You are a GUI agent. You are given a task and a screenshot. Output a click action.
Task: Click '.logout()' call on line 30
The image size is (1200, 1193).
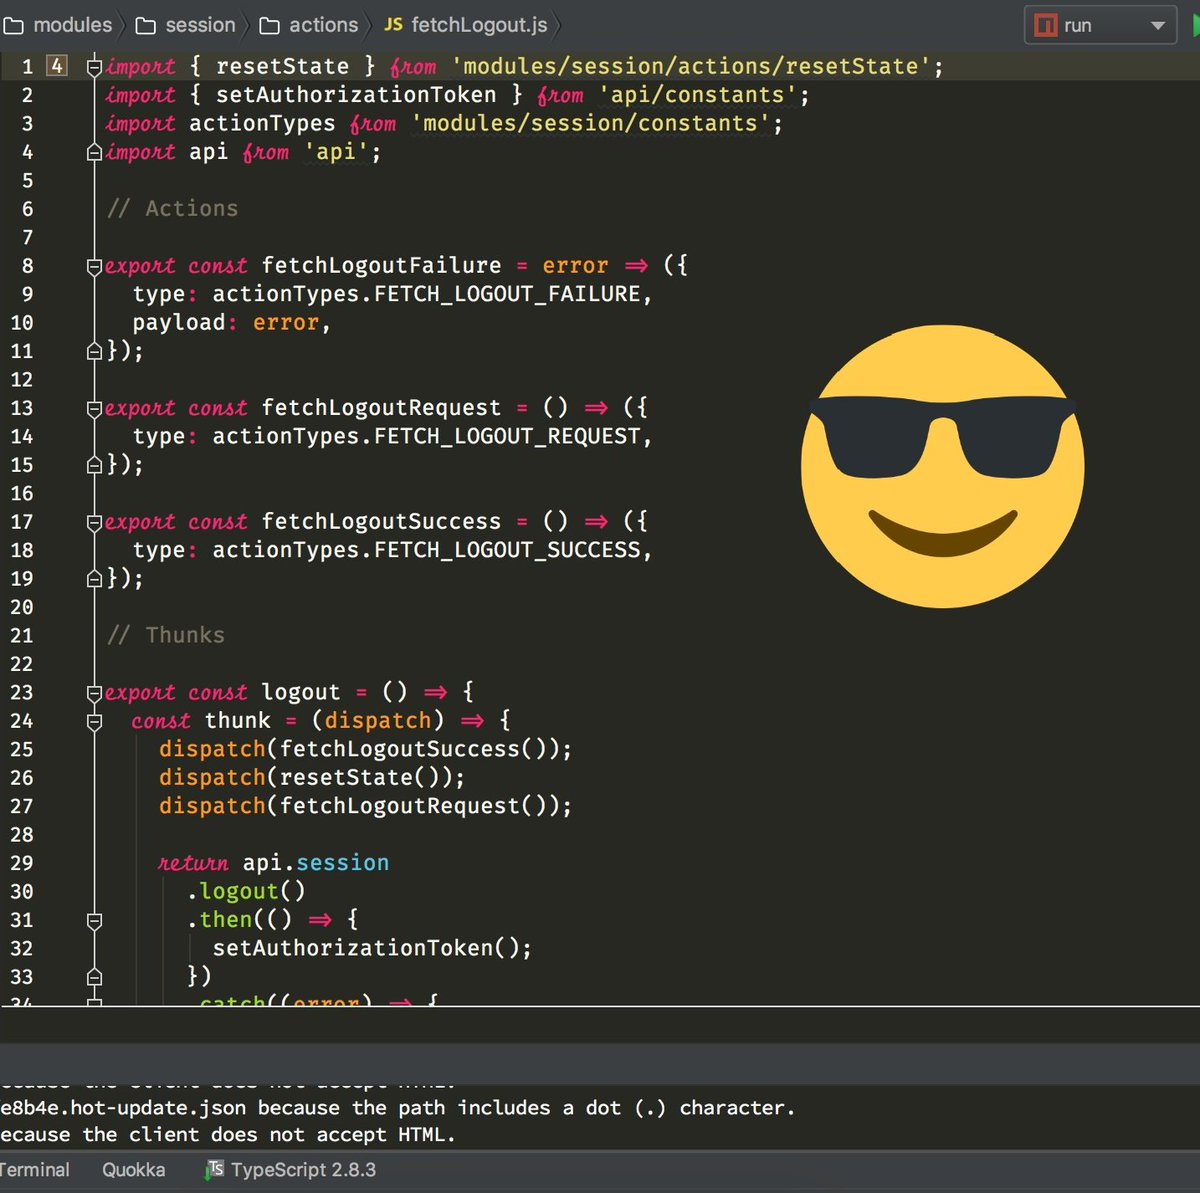coord(246,891)
